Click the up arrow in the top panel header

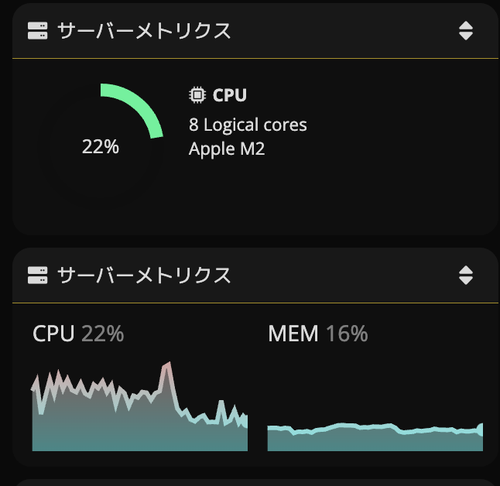[x=466, y=25]
